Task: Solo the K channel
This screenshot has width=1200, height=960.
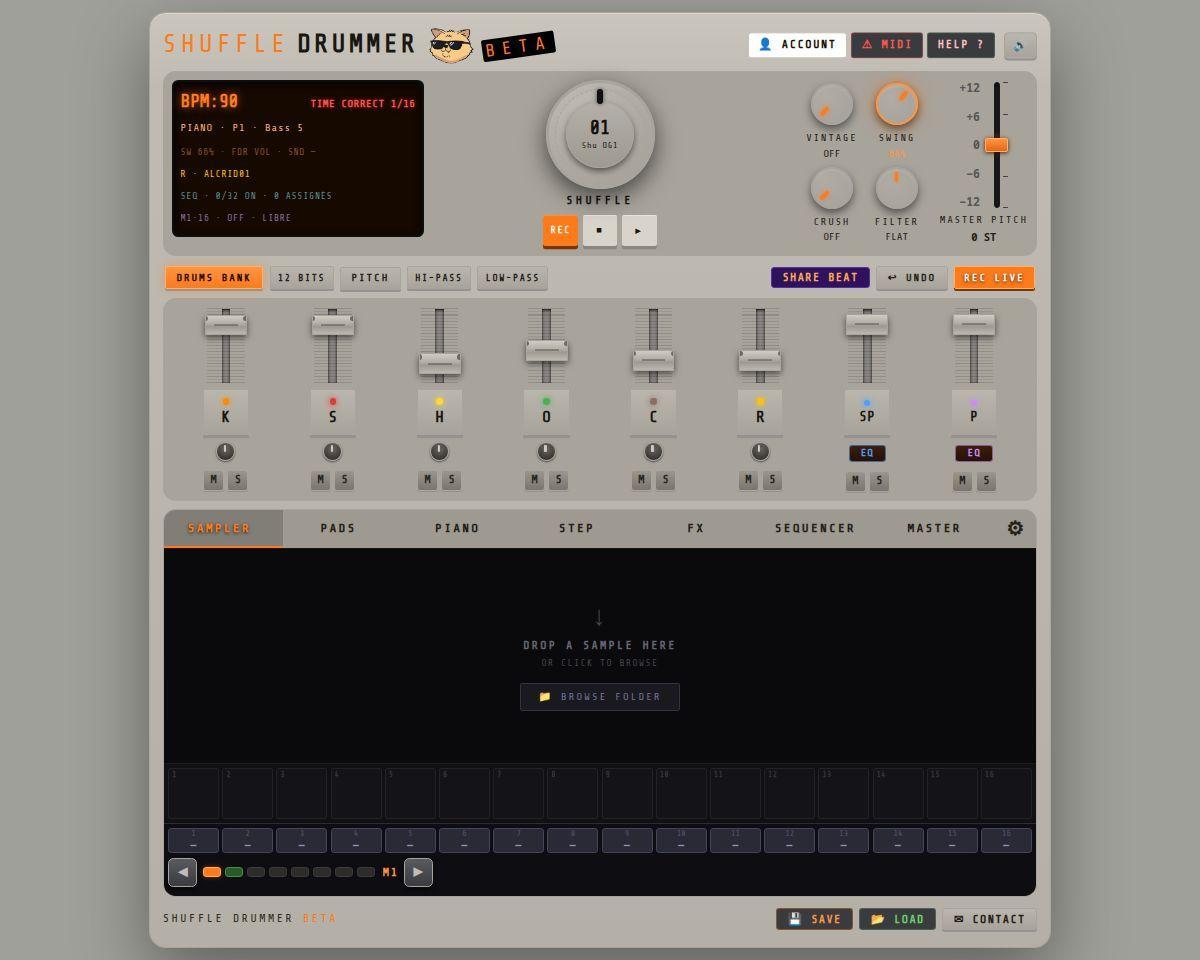Action: click(x=237, y=480)
